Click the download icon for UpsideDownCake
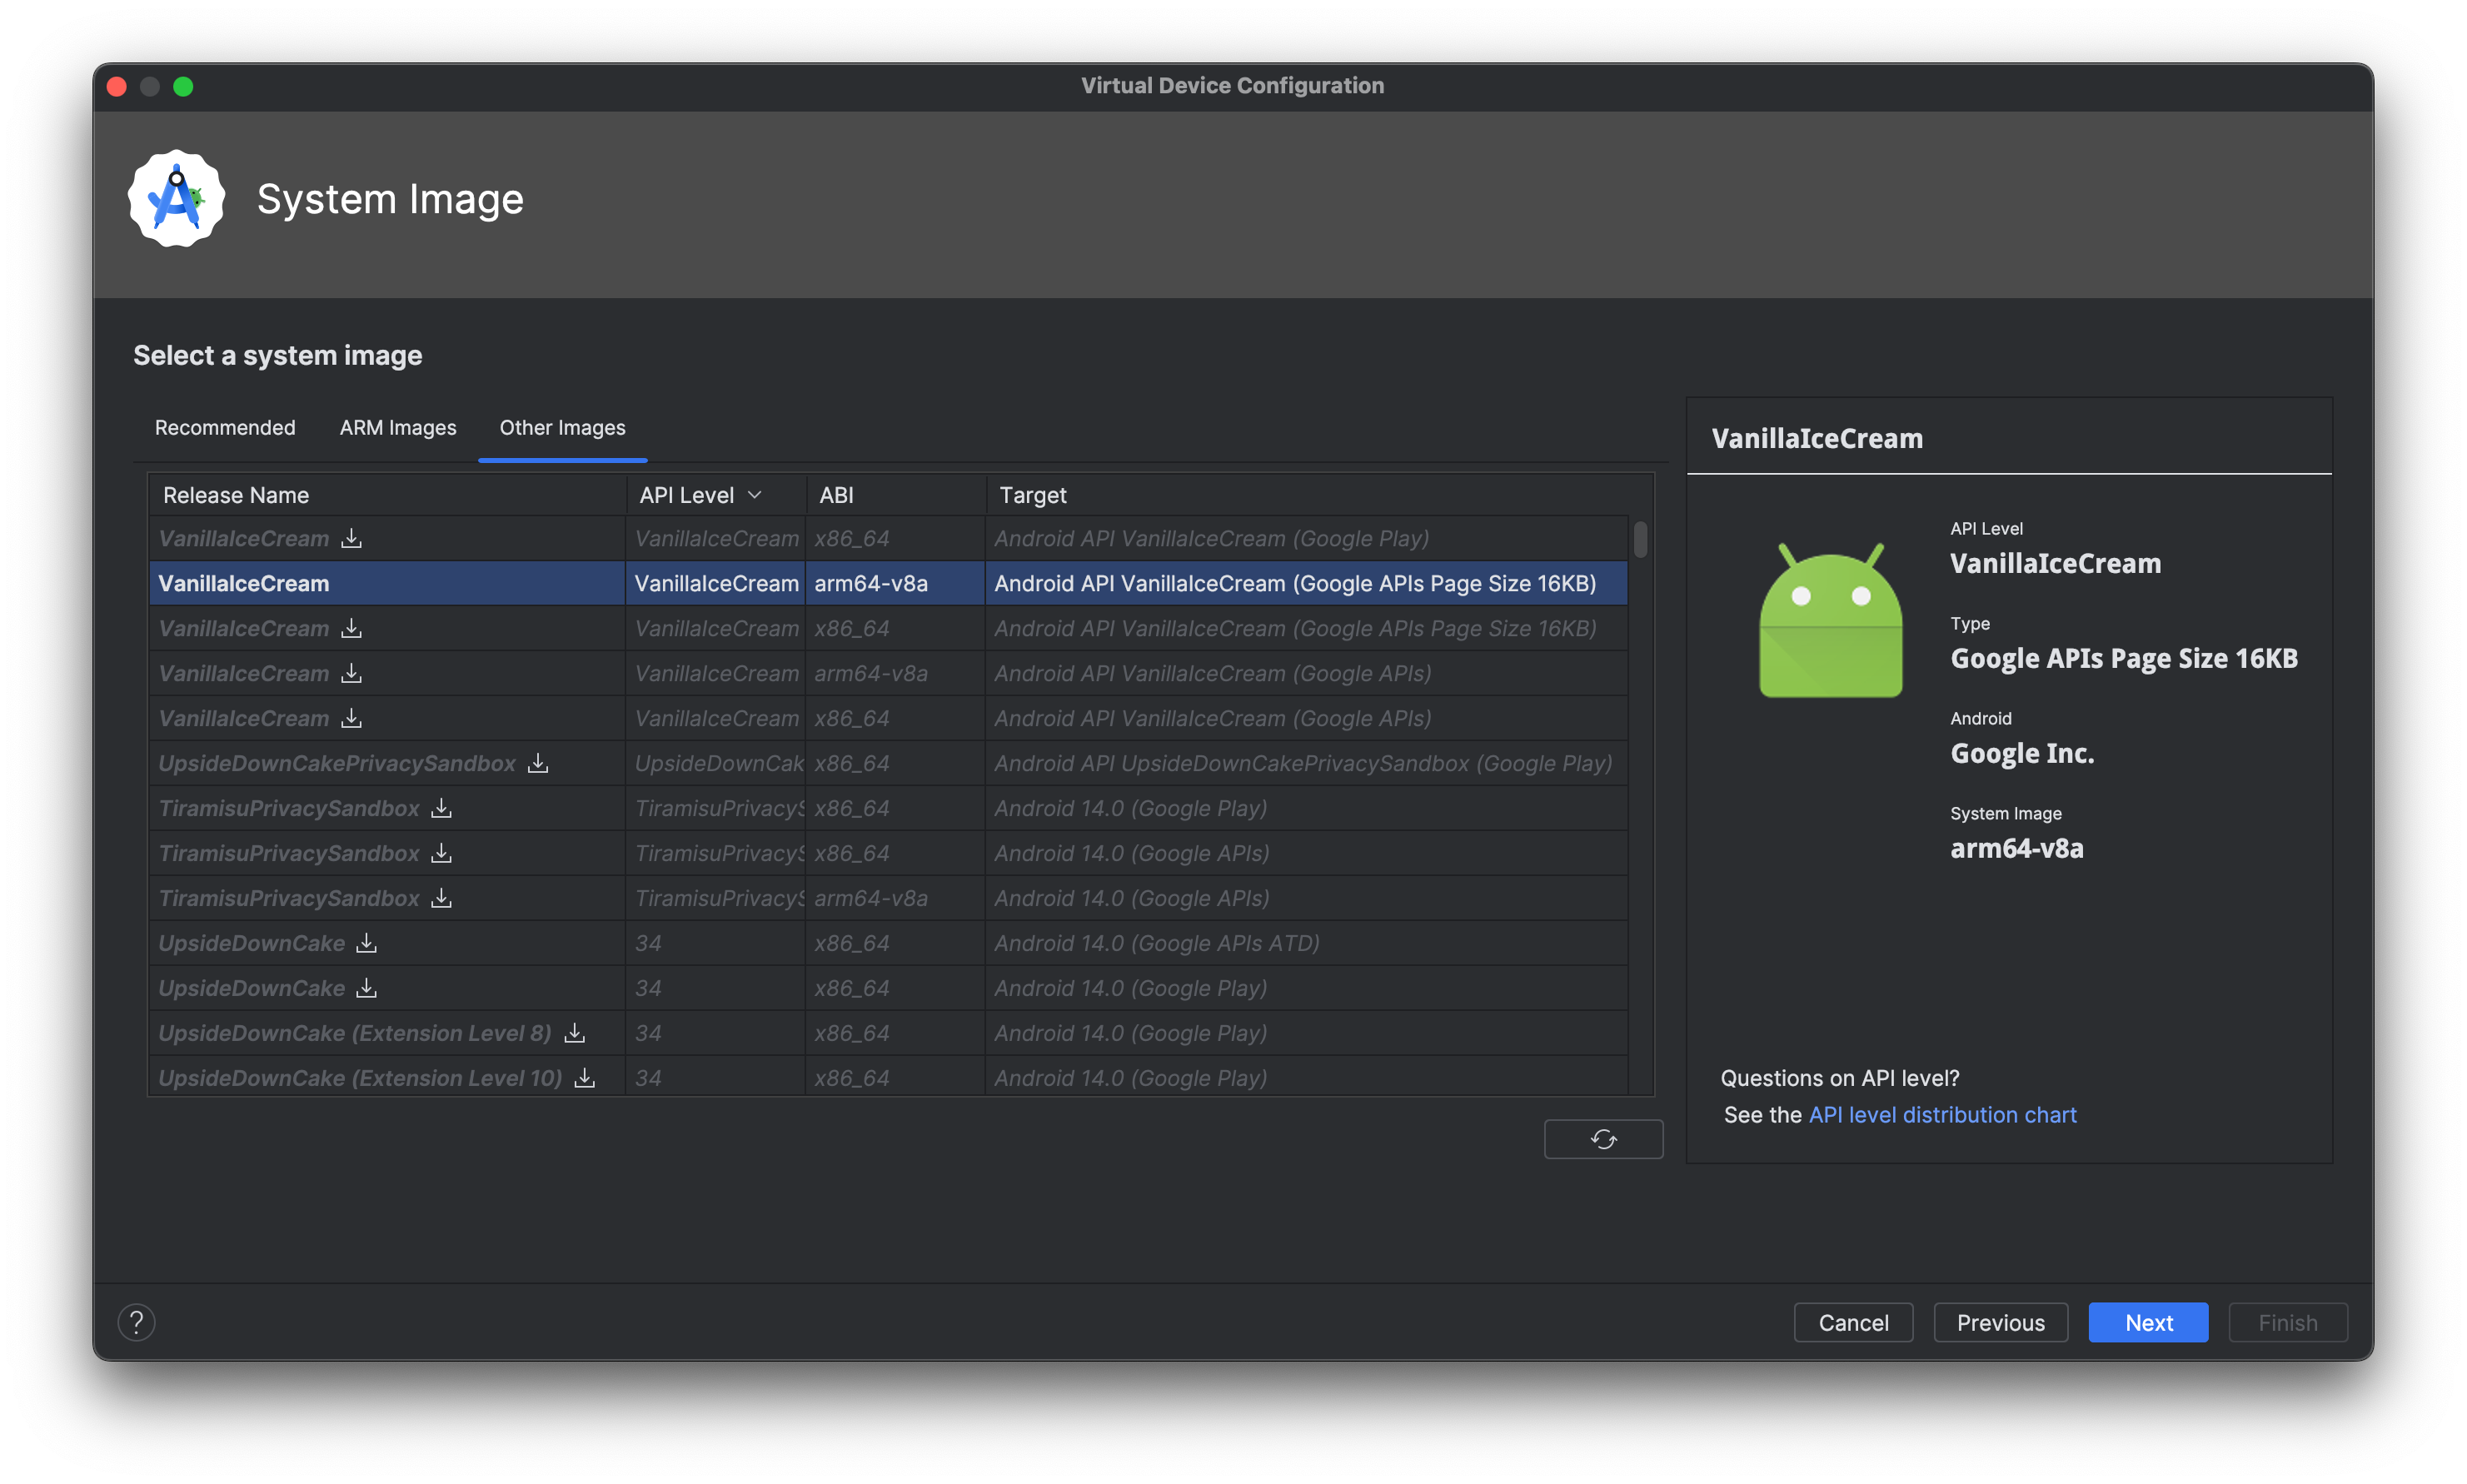Viewport: 2467px width, 1484px height. click(366, 943)
